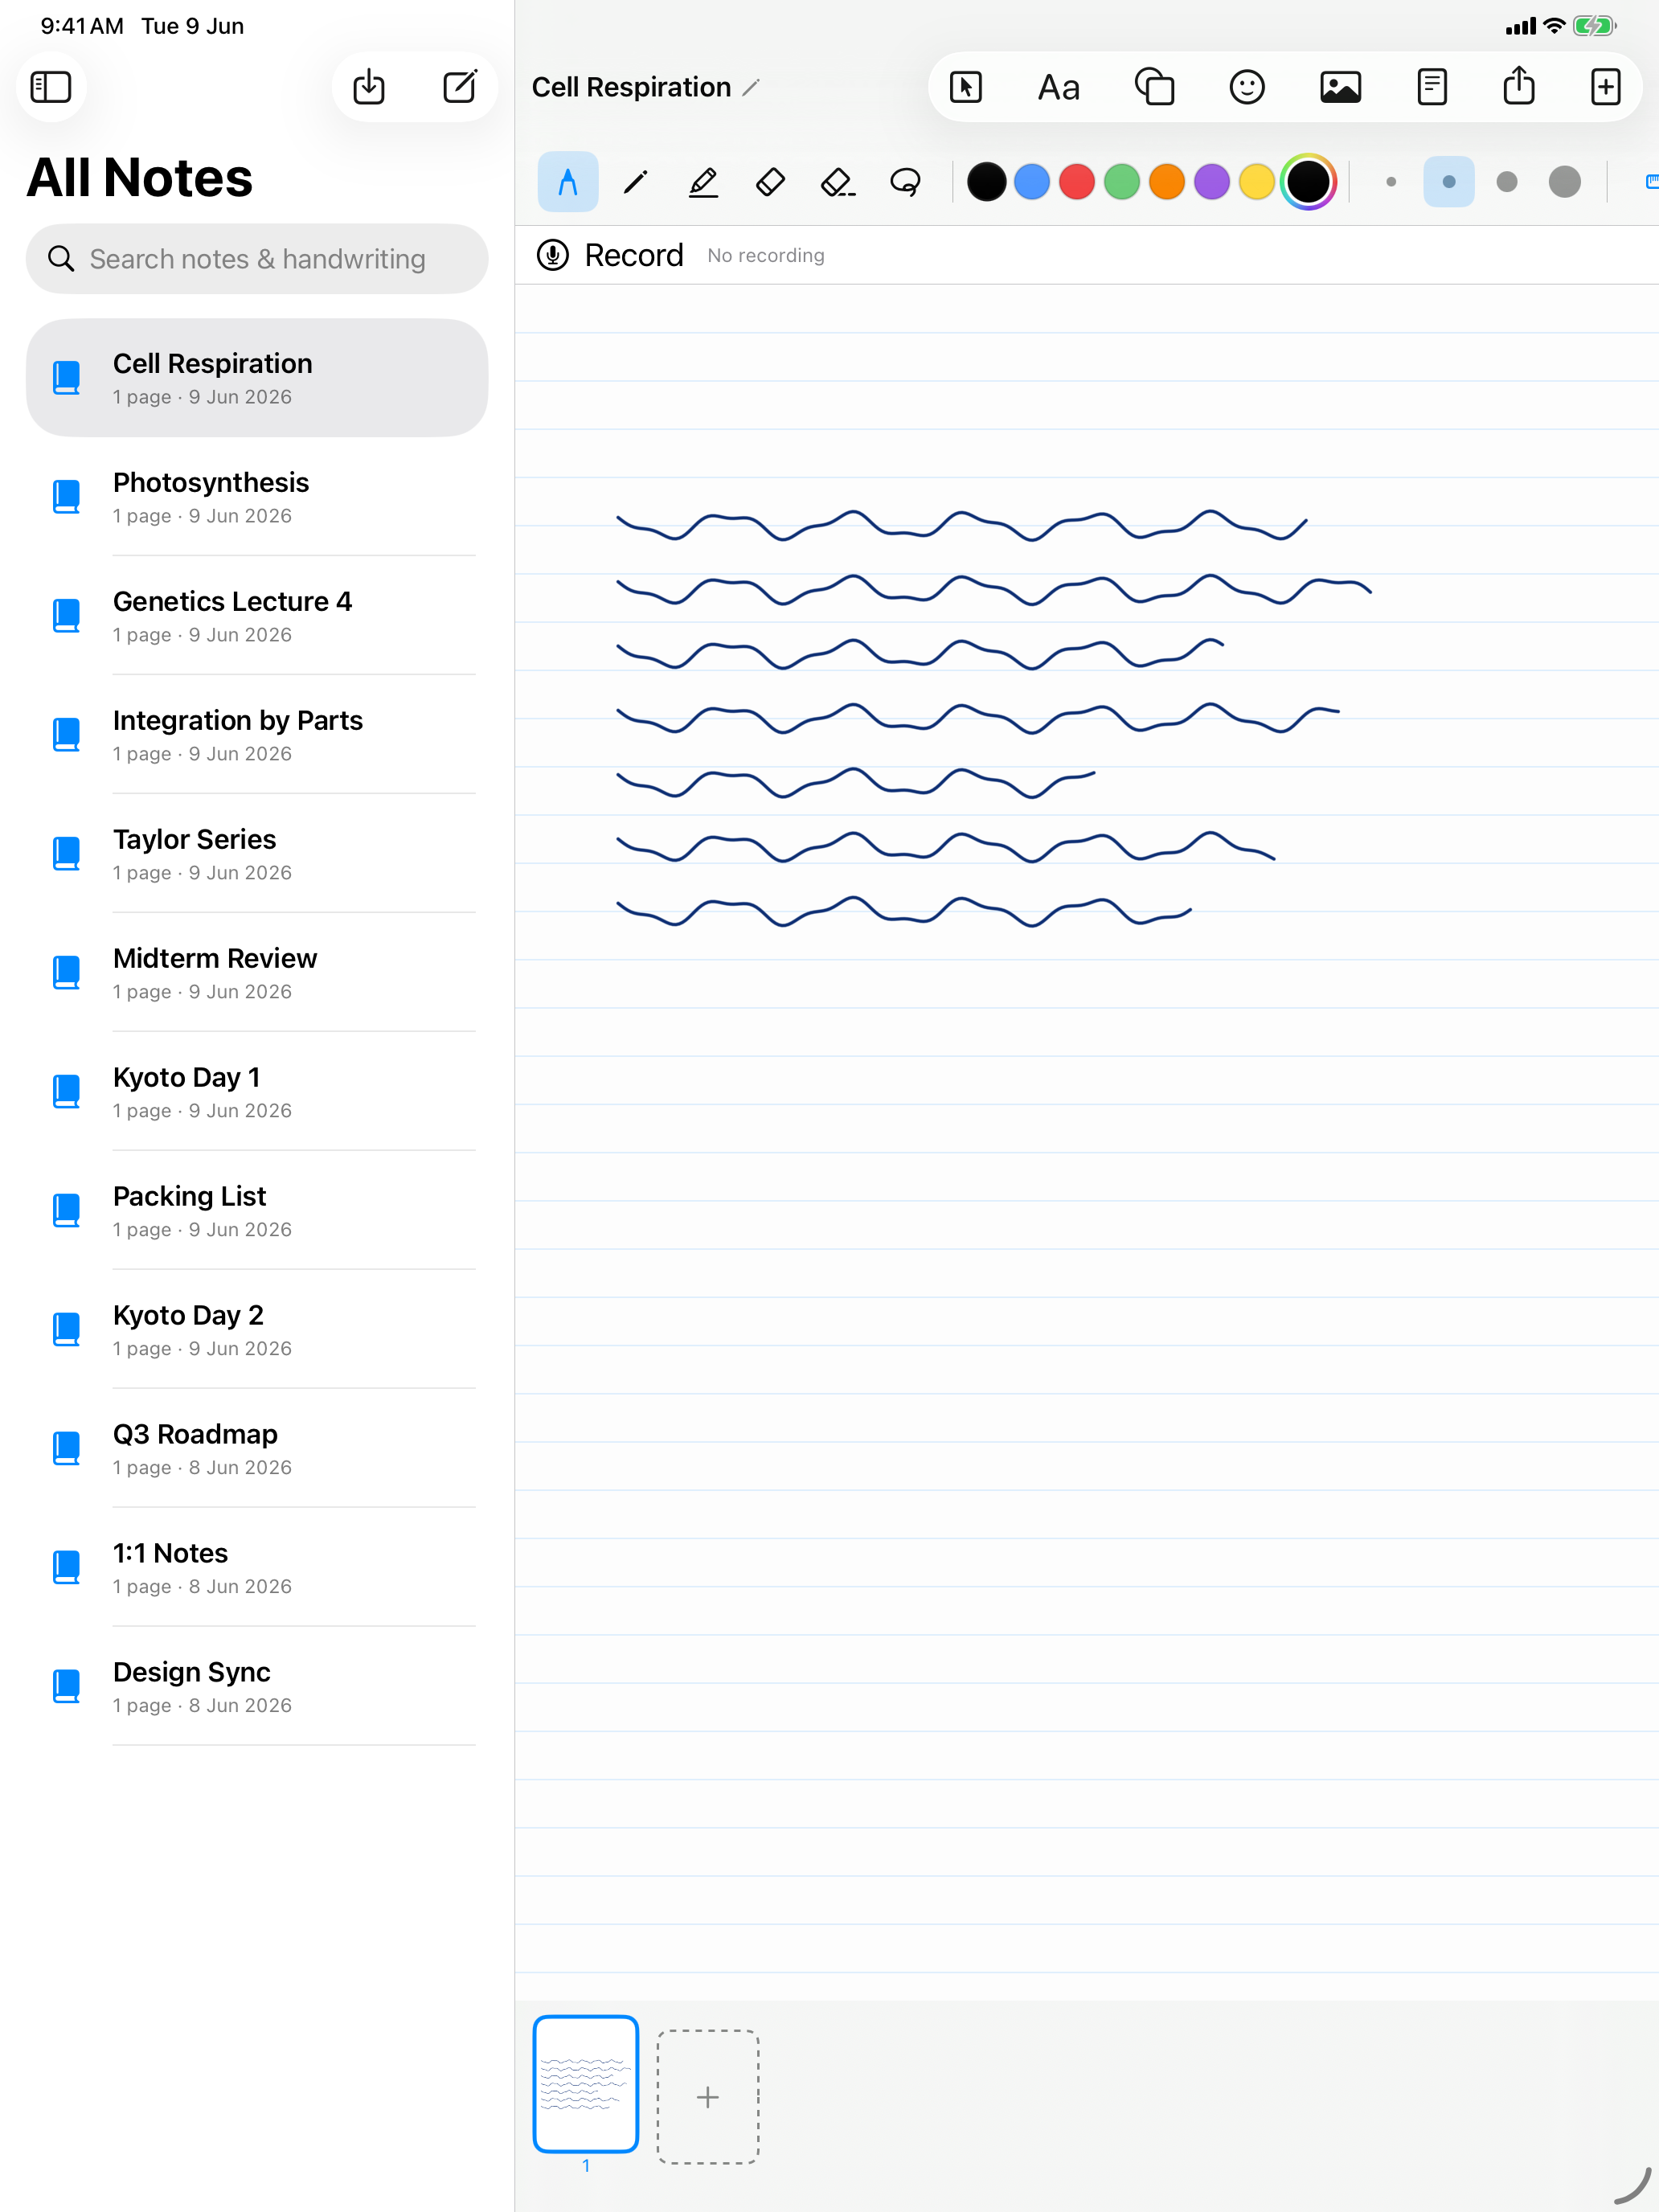Open the Aa text tool
Screen dimensions: 1659x2212
point(1058,88)
